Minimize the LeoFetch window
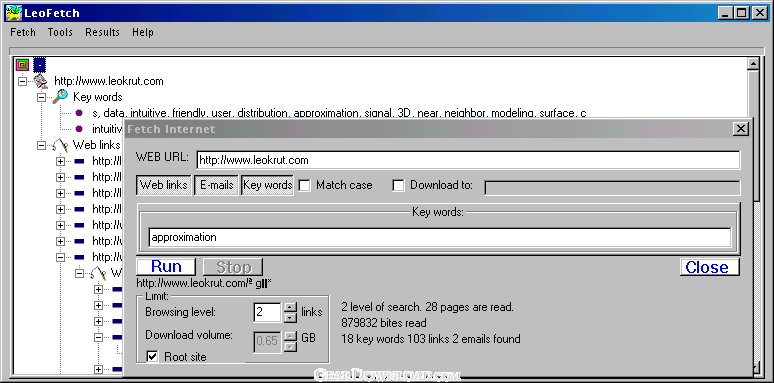Image resolution: width=774 pixels, height=383 pixels. click(x=725, y=13)
